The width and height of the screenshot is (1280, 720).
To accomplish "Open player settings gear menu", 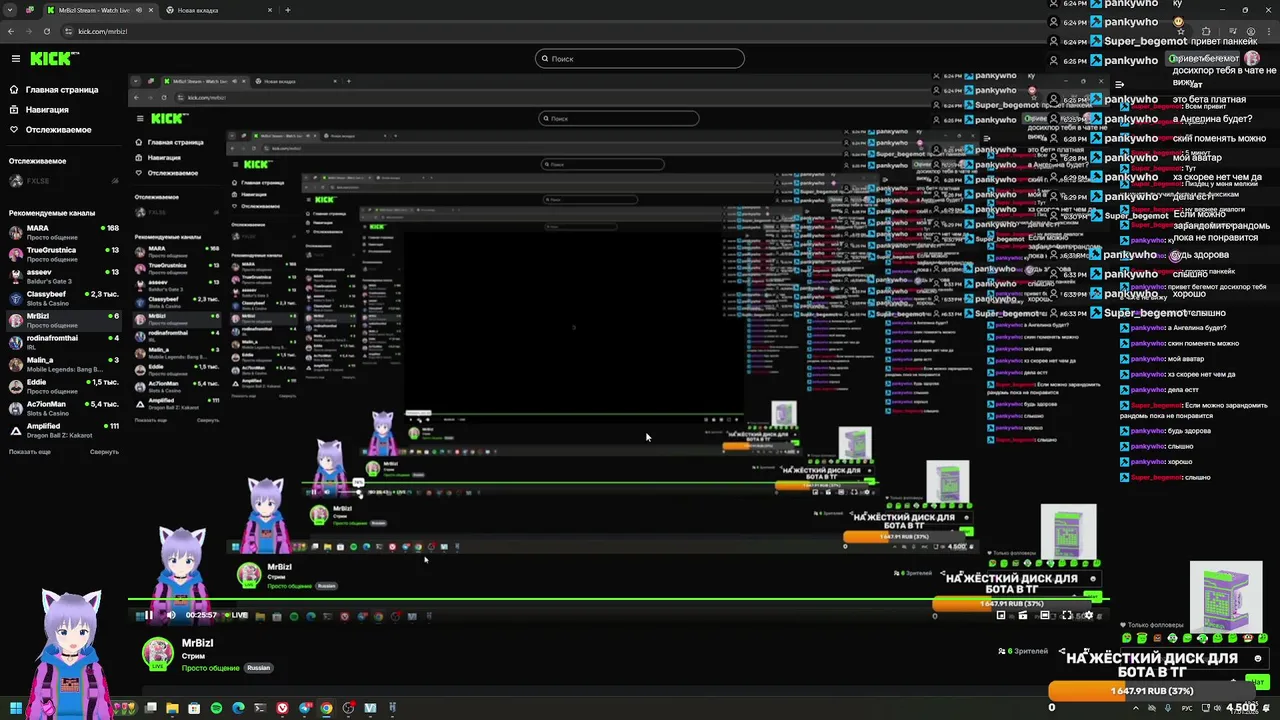I will [x=1088, y=615].
